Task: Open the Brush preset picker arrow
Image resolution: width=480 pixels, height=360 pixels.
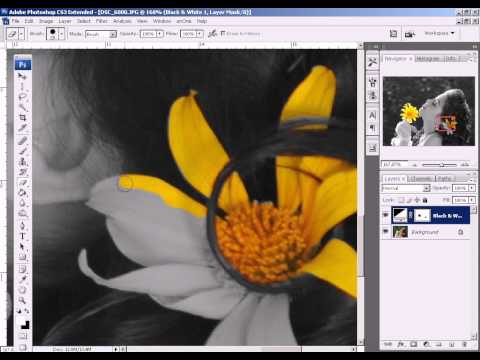Action: point(61,34)
